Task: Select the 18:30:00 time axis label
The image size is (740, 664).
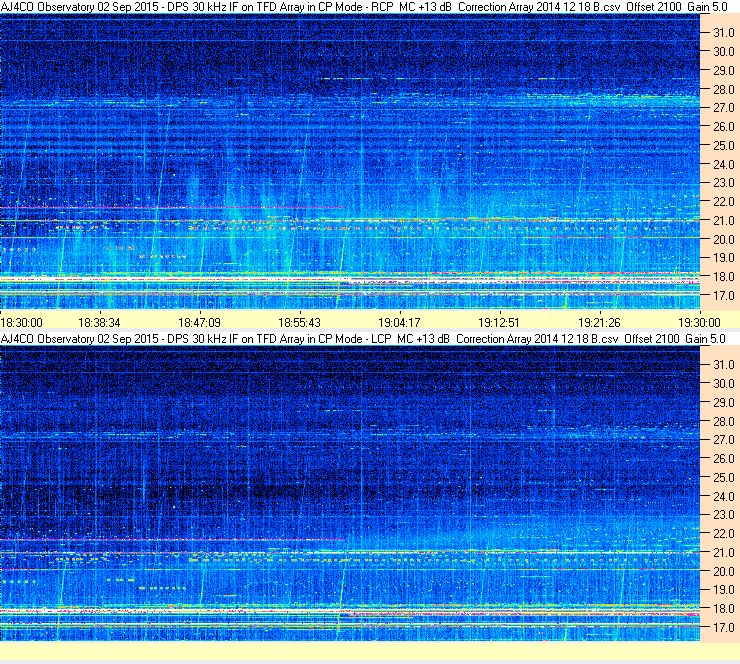Action: click(x=22, y=323)
